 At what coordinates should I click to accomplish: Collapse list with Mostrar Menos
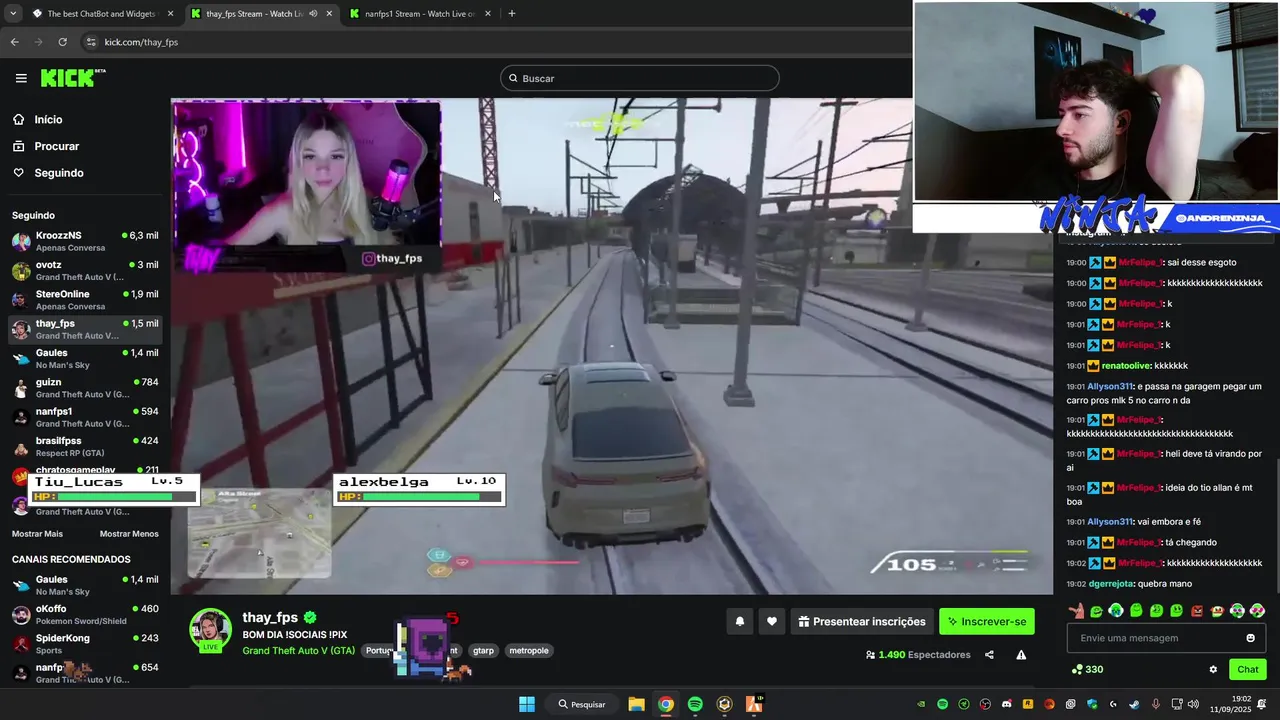tap(129, 534)
